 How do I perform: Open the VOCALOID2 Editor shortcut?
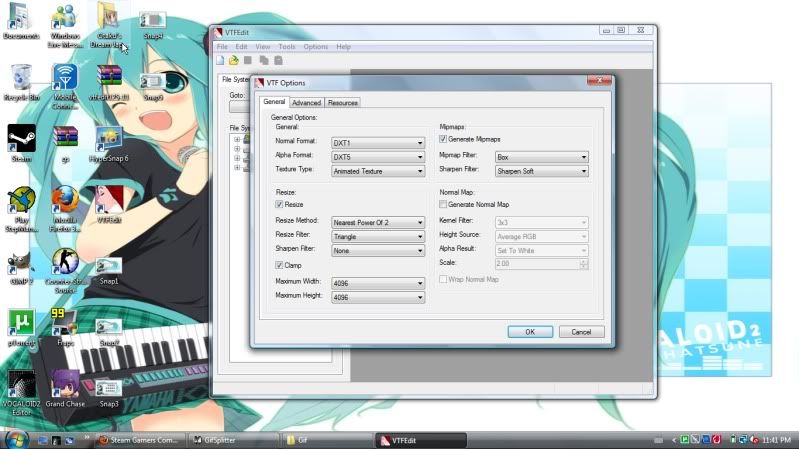coord(21,384)
